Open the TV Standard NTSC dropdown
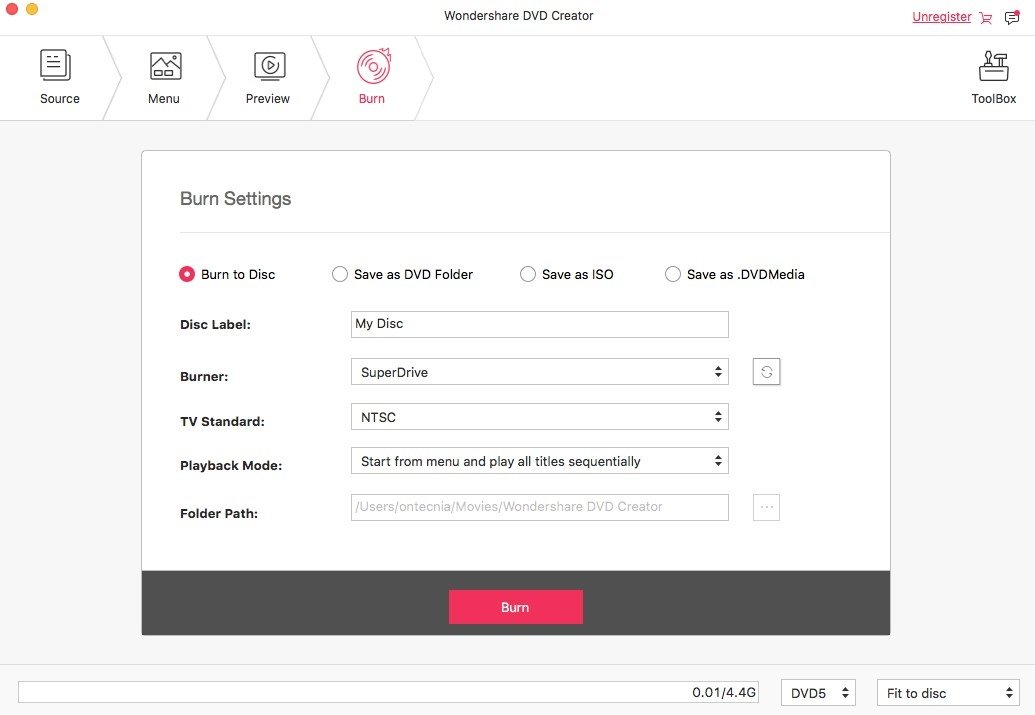 (539, 417)
